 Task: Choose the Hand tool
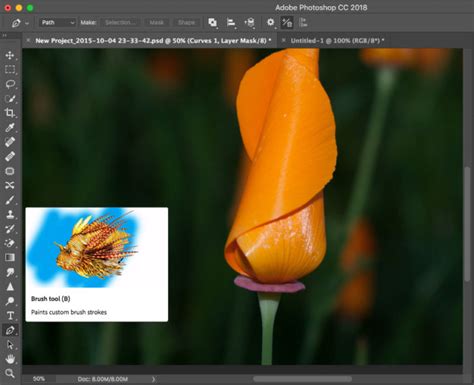[10, 359]
